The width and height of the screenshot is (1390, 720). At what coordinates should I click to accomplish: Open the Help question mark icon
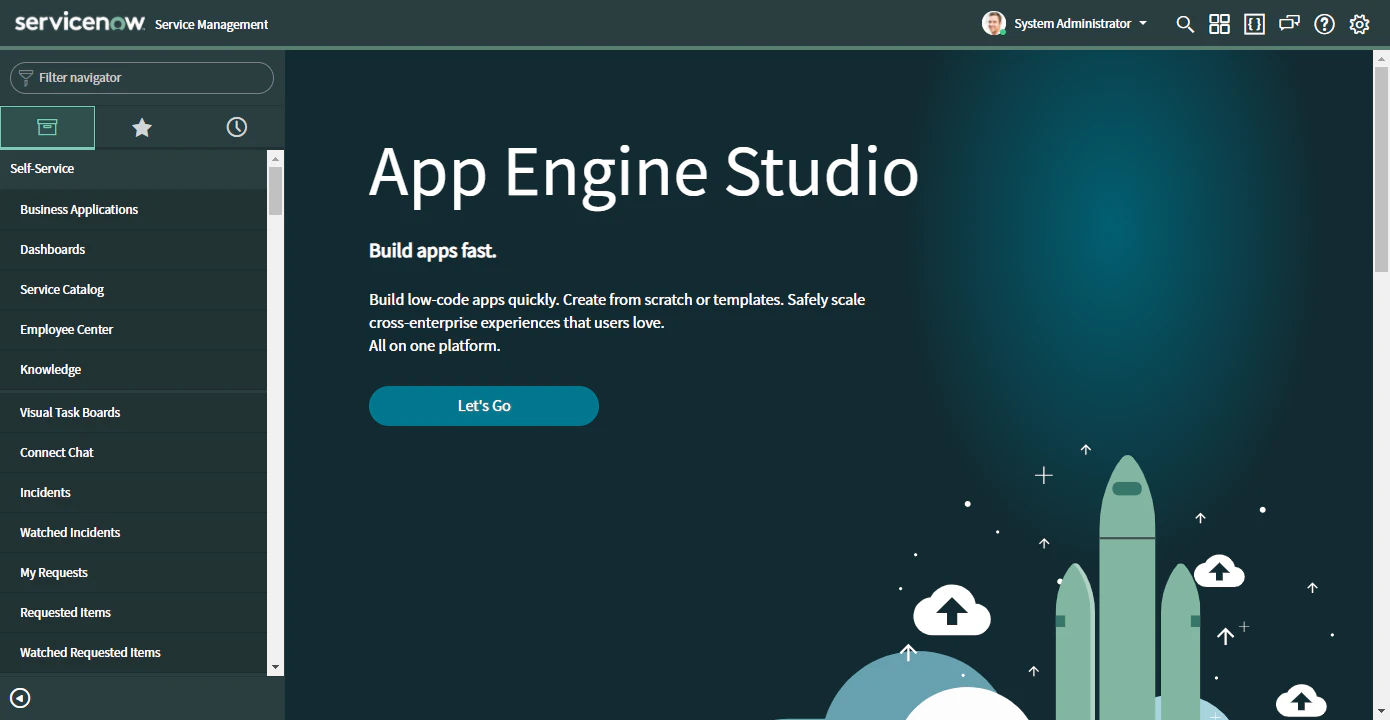pyautogui.click(x=1324, y=24)
